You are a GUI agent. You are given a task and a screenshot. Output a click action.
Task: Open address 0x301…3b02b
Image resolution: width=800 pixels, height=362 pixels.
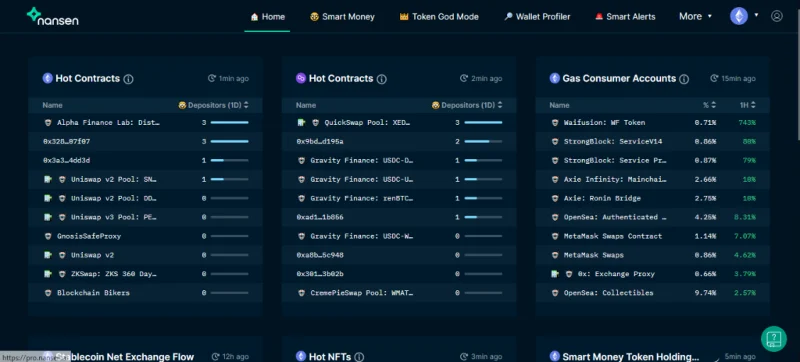(320, 274)
